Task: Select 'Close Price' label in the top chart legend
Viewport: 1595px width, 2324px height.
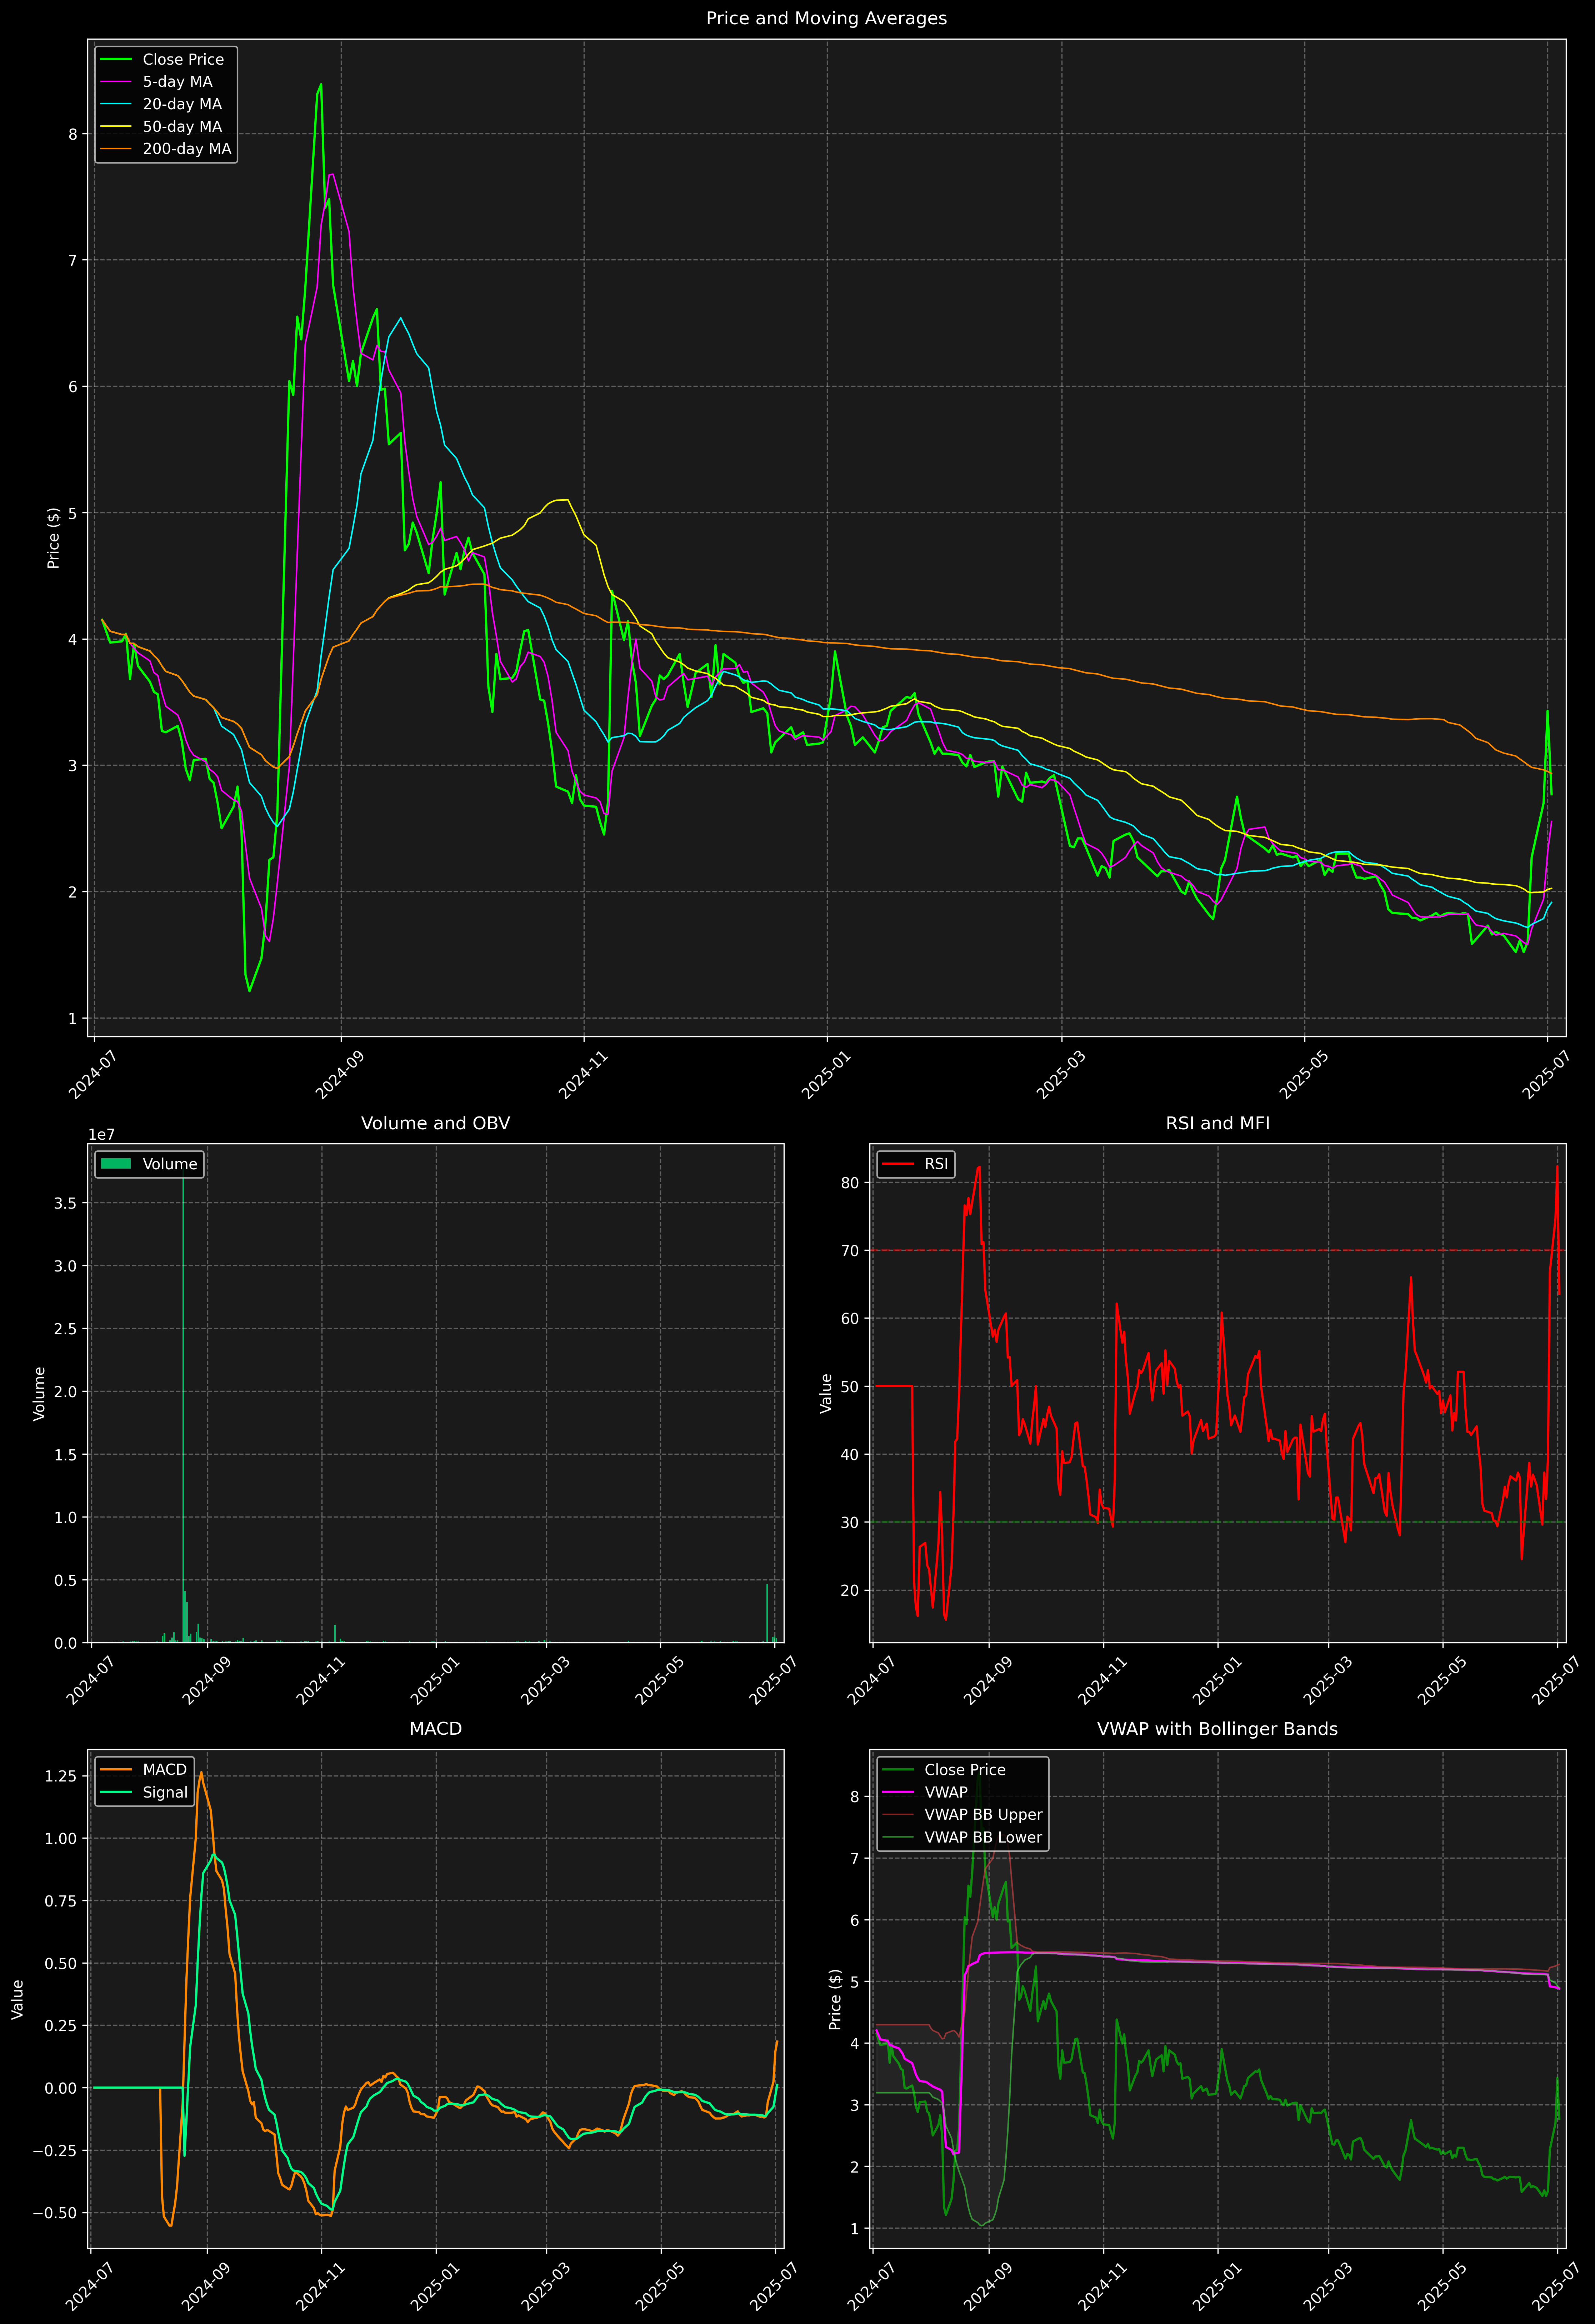Action: coord(183,60)
